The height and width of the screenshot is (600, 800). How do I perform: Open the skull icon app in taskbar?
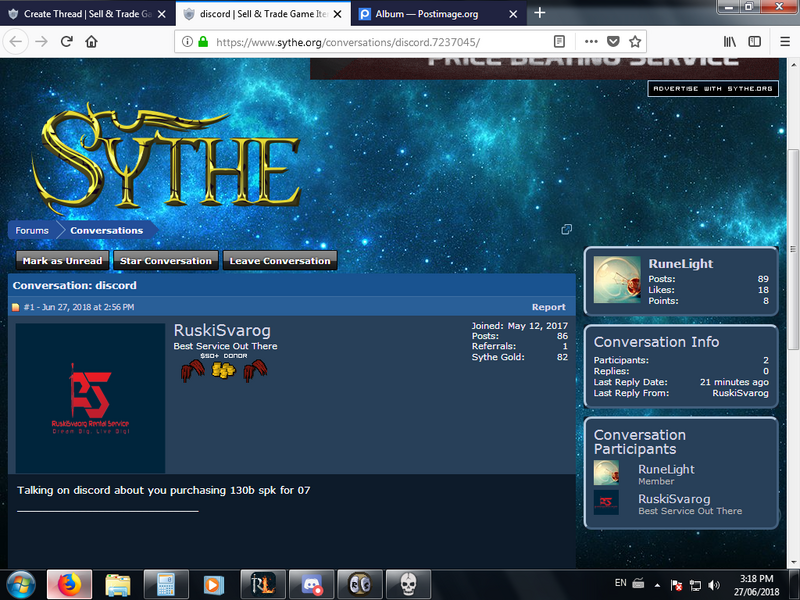408,585
